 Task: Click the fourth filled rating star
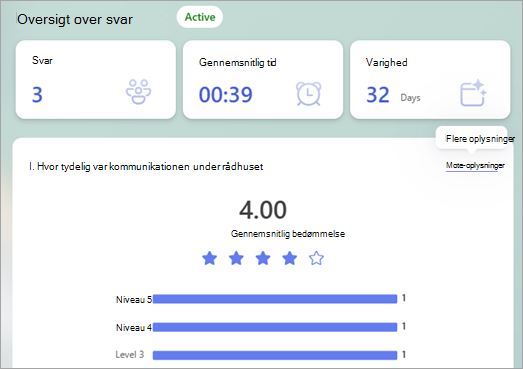pos(290,258)
